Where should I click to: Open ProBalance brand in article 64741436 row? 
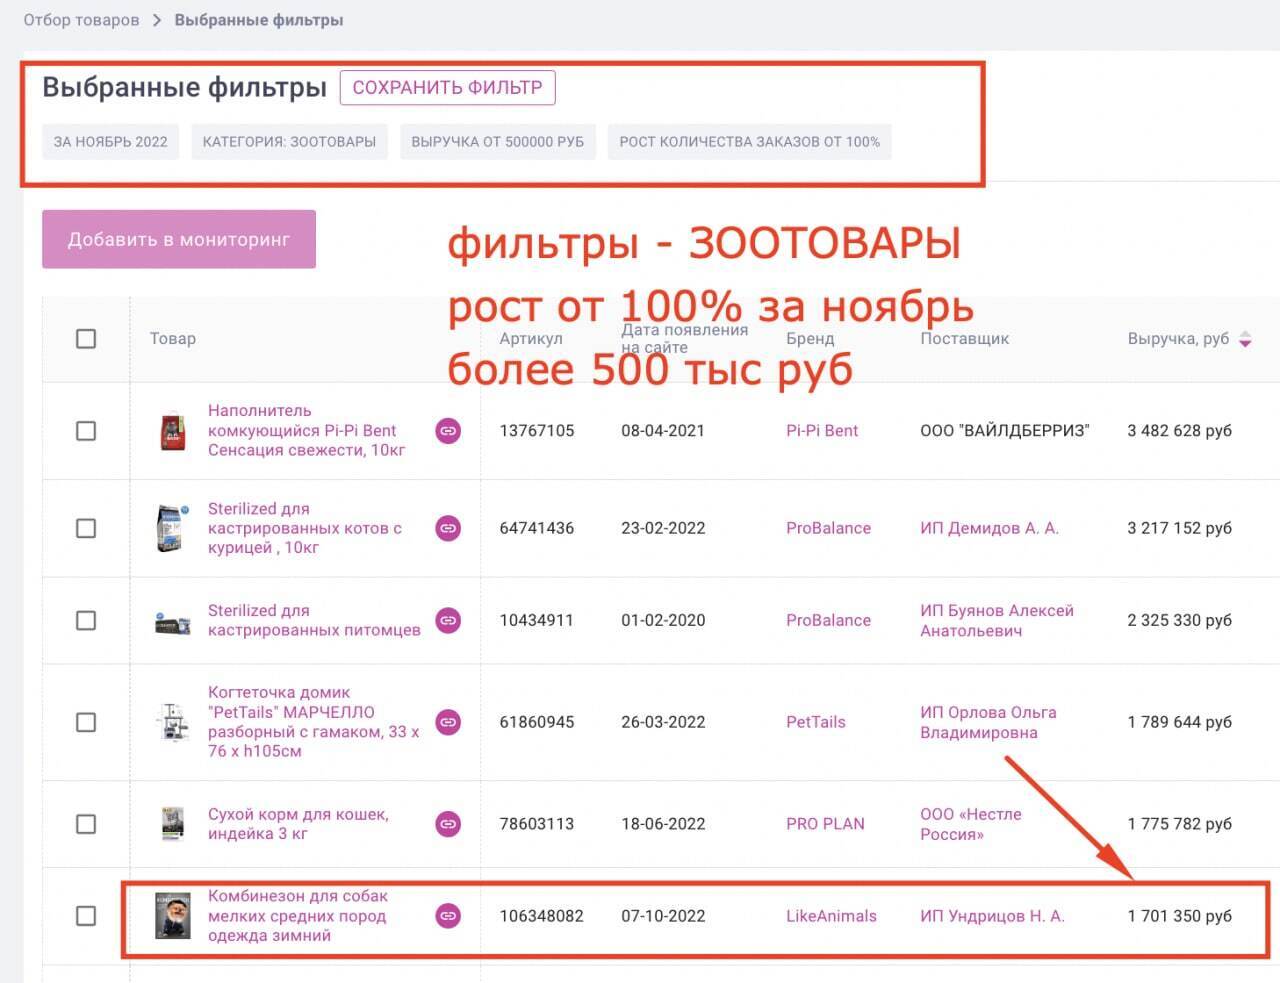pyautogui.click(x=828, y=528)
